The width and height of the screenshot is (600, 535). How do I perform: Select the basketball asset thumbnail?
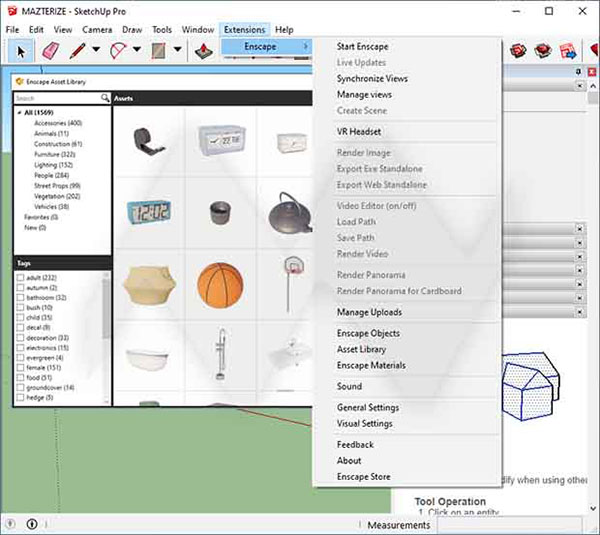[x=220, y=285]
